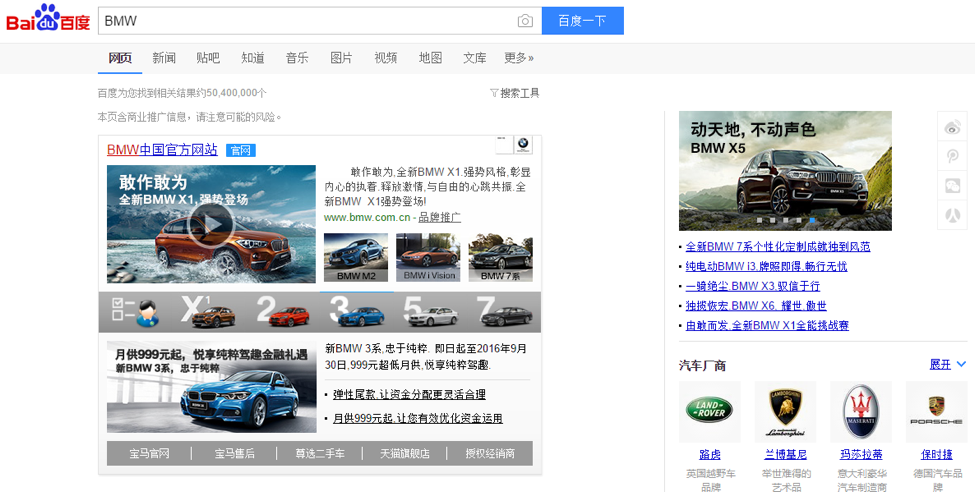The height and width of the screenshot is (492, 975).
Task: Click the 宝马官网 button
Action: coord(149,453)
